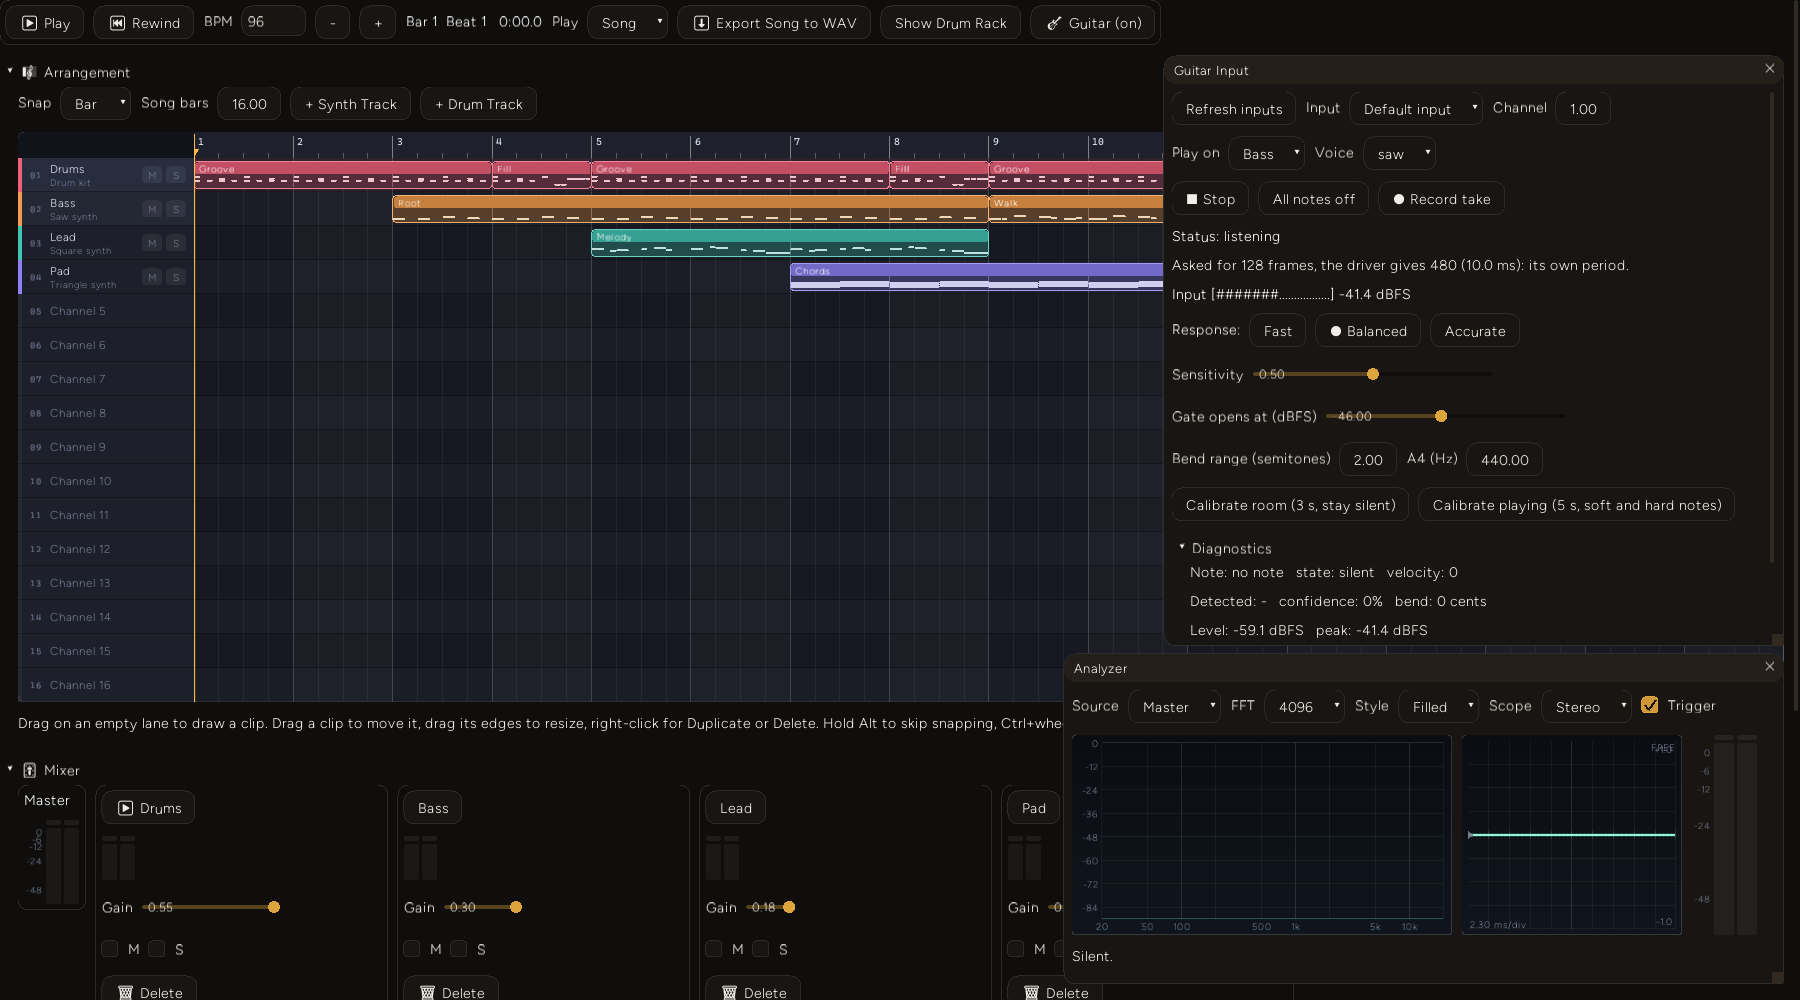This screenshot has height=1000, width=1800.
Task: Open the Play on dropdown set to Bass
Action: click(x=1267, y=153)
